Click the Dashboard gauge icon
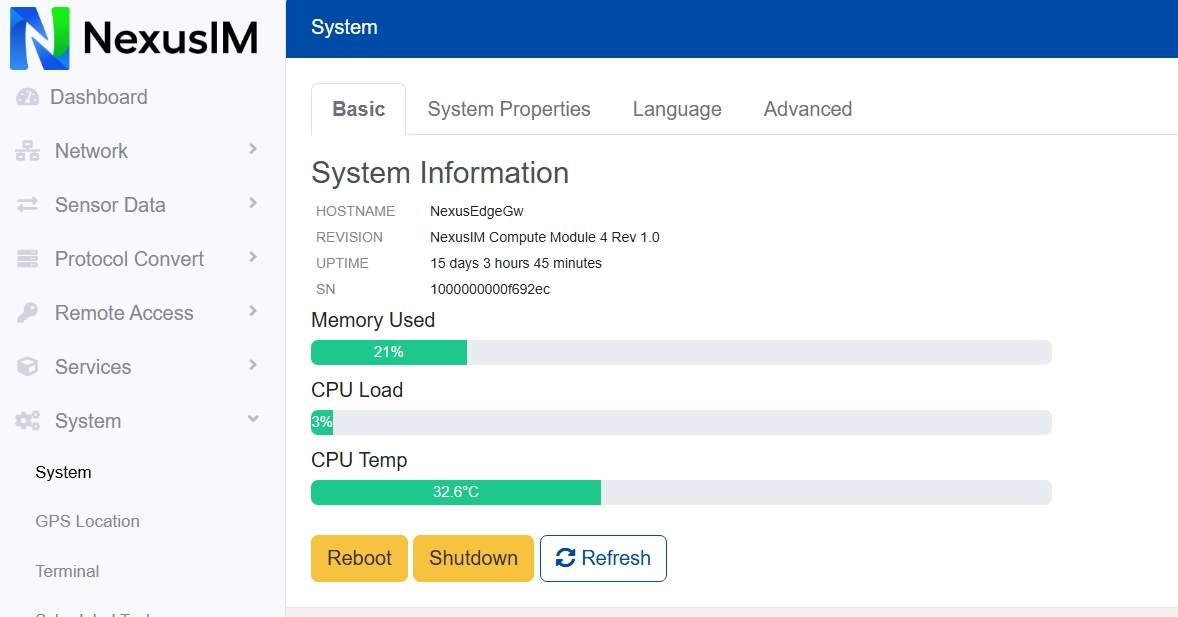 (28, 97)
